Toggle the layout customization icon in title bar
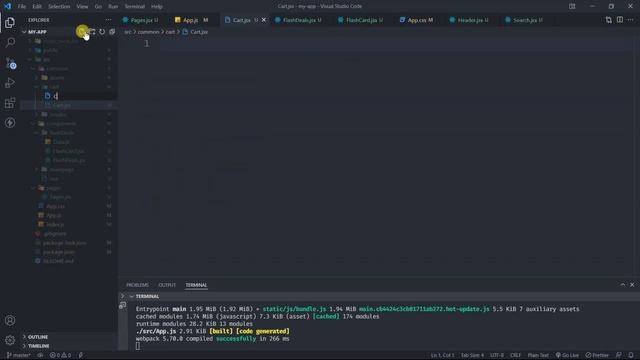The height and width of the screenshot is (360, 640). click(x=572, y=6)
